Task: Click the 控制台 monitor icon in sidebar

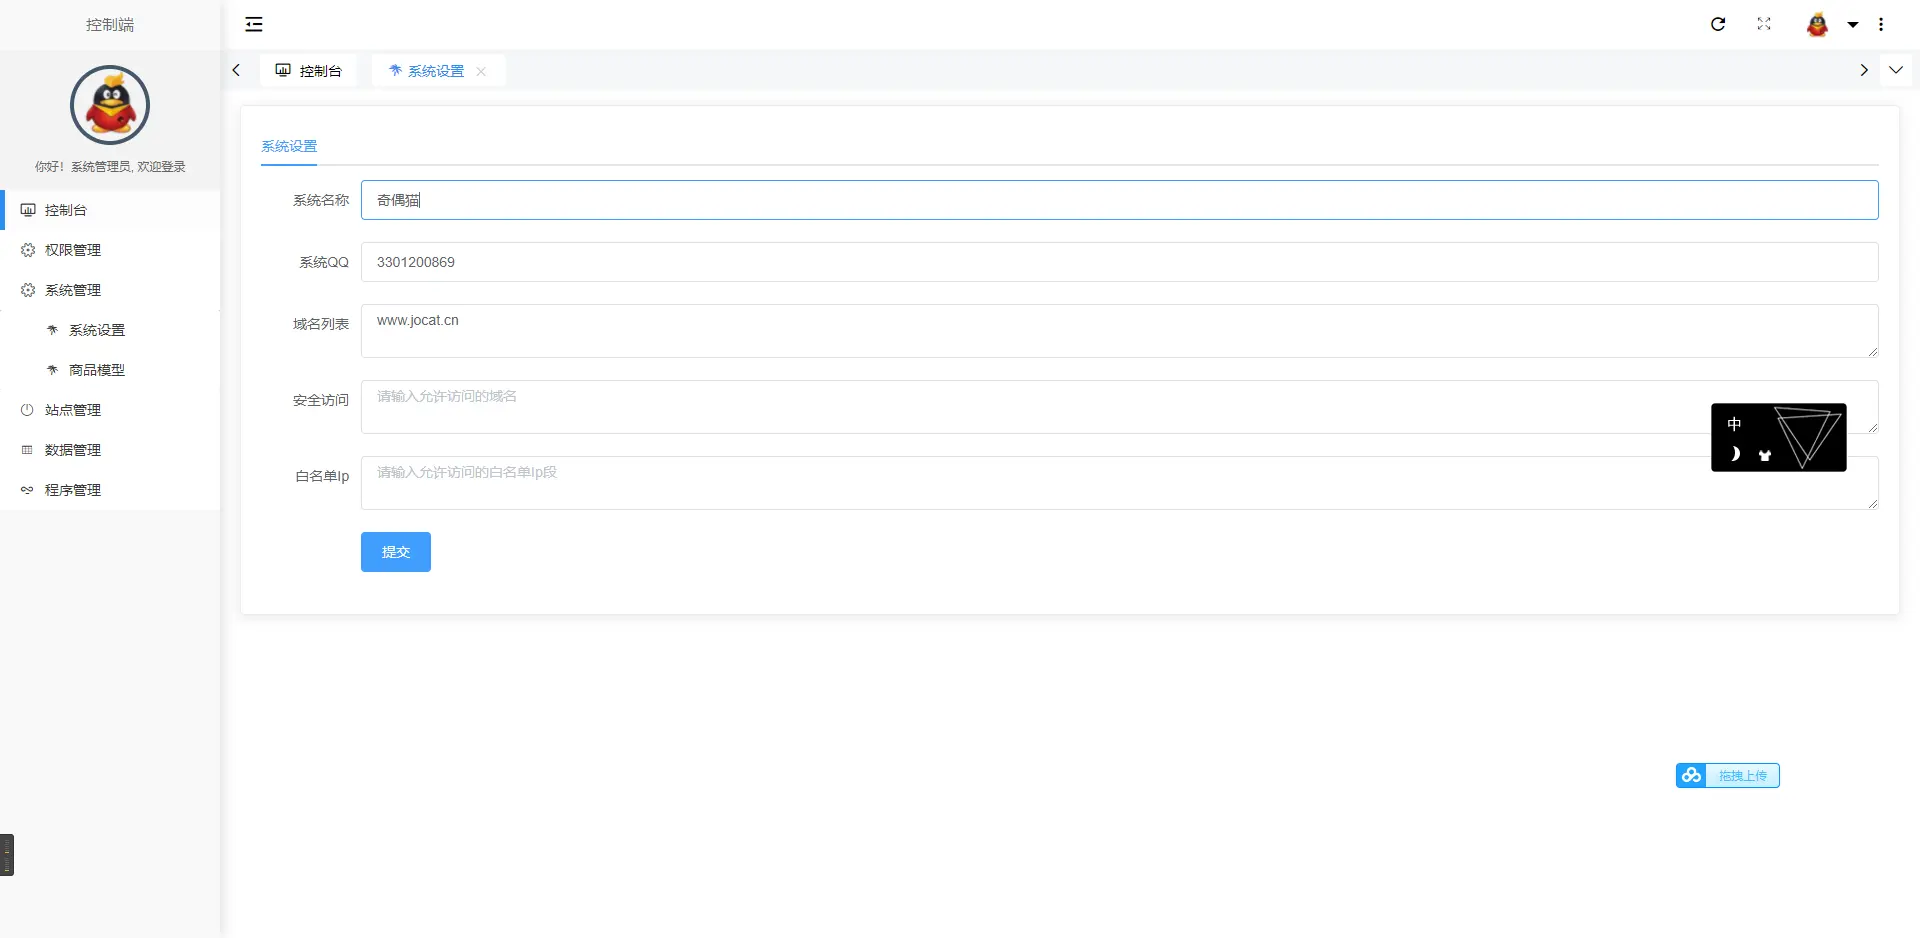Action: [28, 210]
